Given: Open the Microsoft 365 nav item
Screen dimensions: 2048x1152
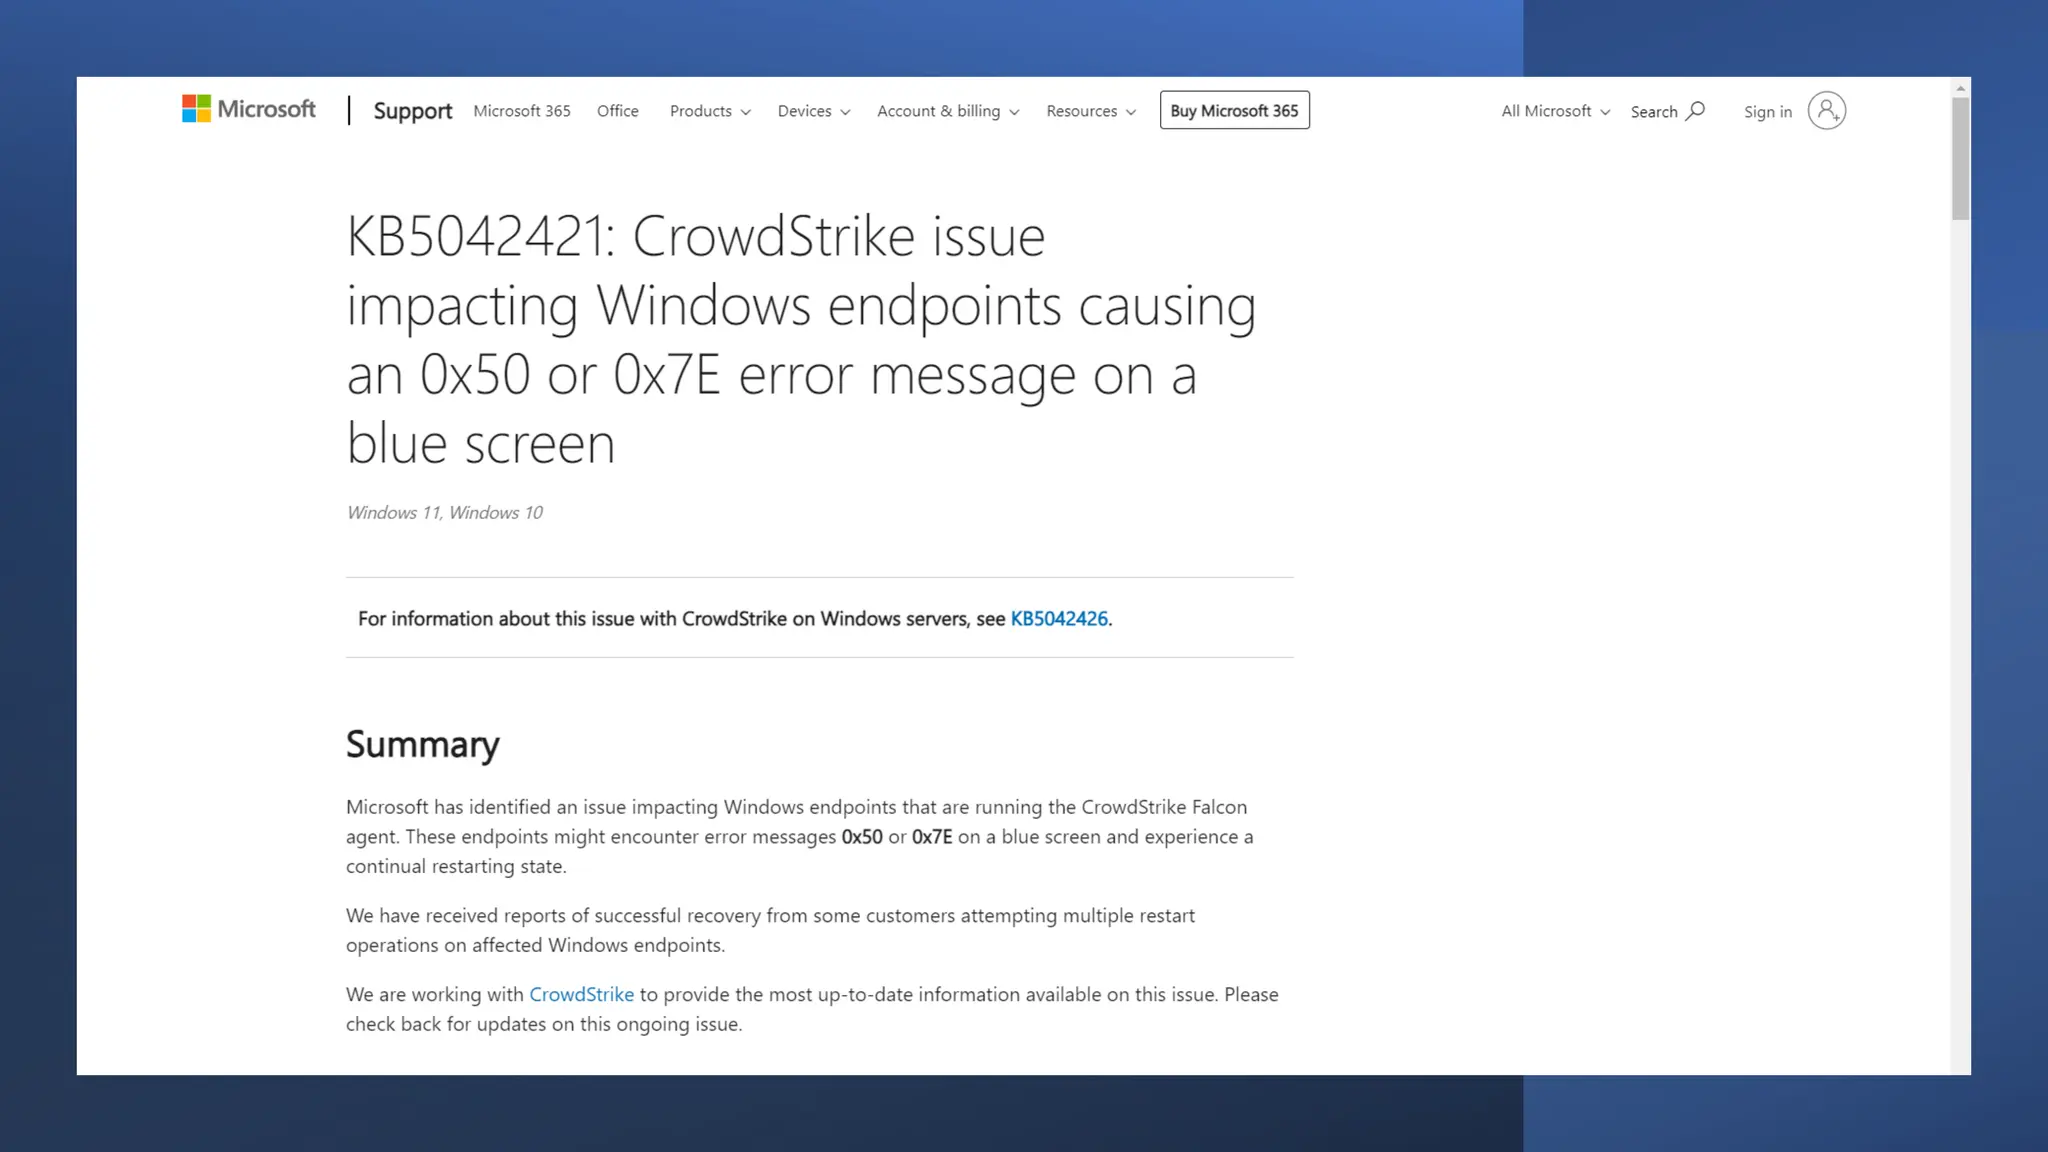Looking at the screenshot, I should pos(522,111).
